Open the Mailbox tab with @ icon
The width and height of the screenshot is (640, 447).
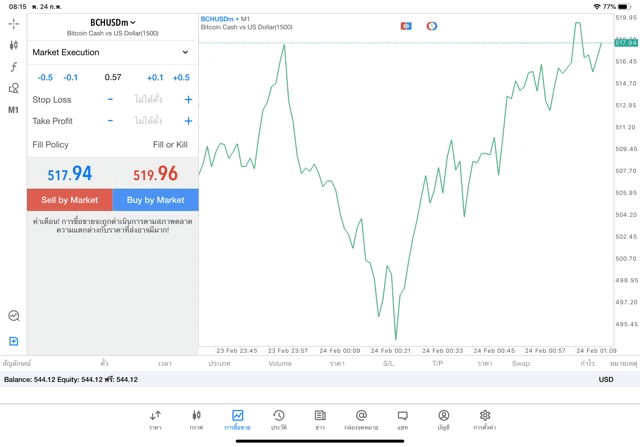tap(361, 419)
